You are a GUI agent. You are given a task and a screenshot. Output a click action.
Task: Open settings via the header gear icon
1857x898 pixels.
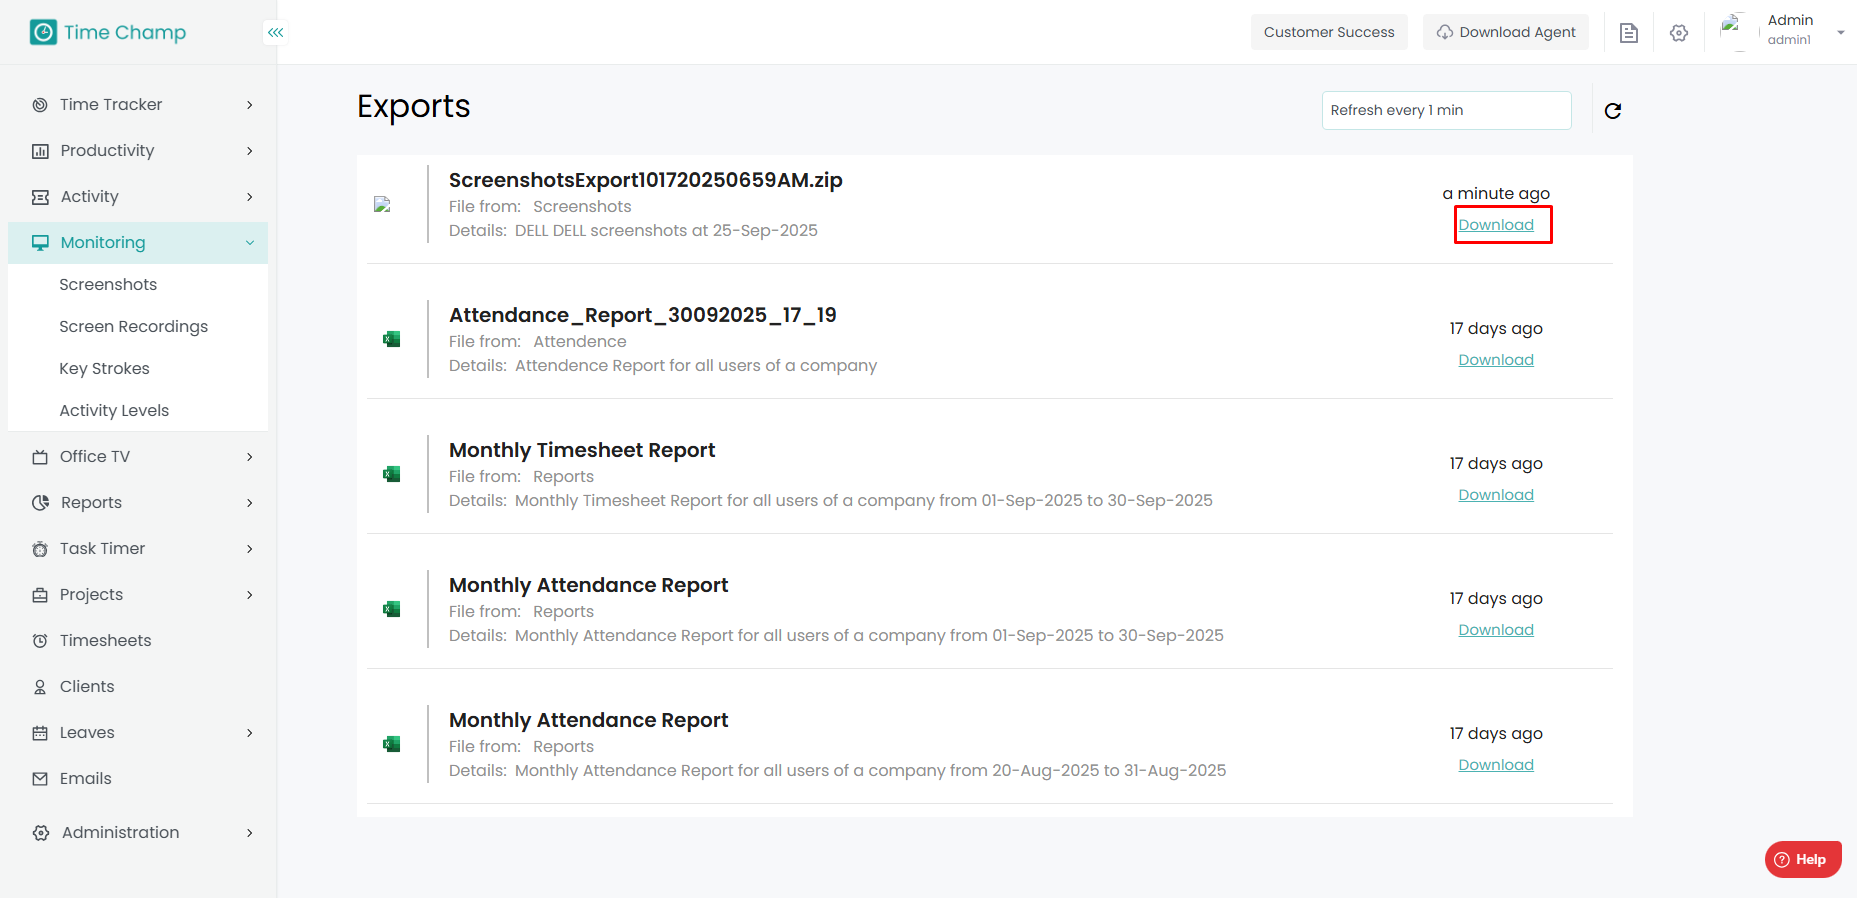1679,33
